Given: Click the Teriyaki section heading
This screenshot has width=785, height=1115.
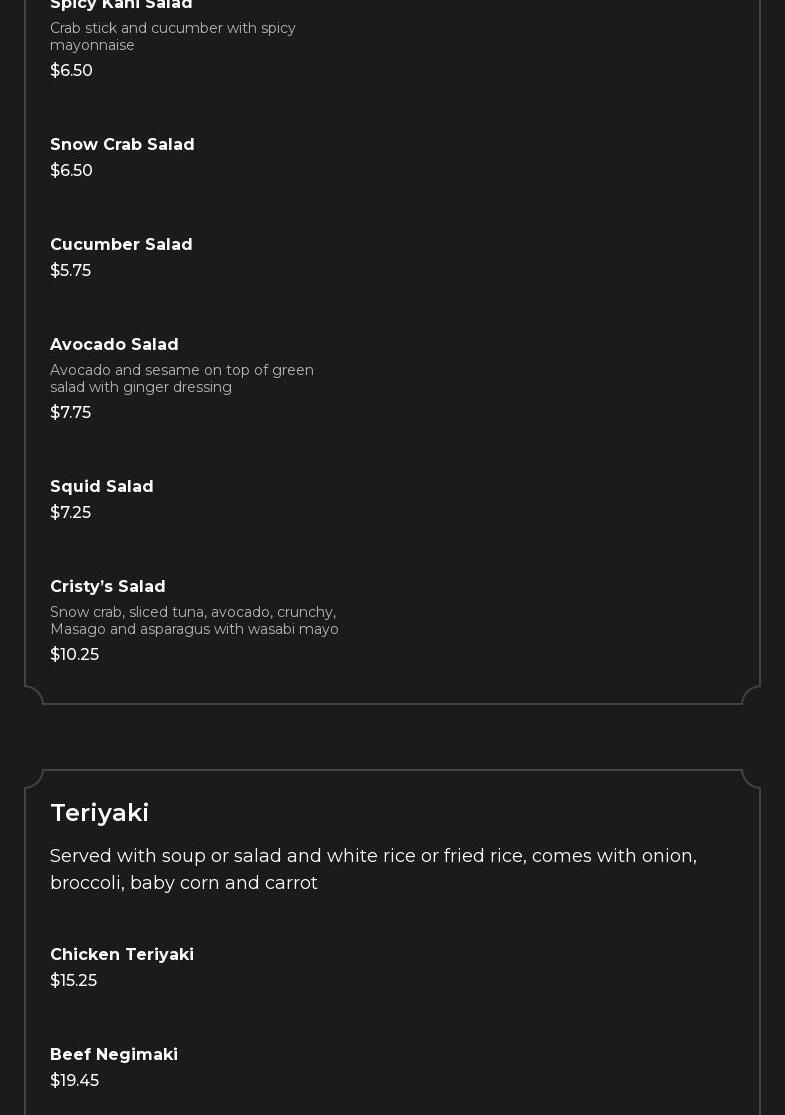Looking at the screenshot, I should 99,813.
